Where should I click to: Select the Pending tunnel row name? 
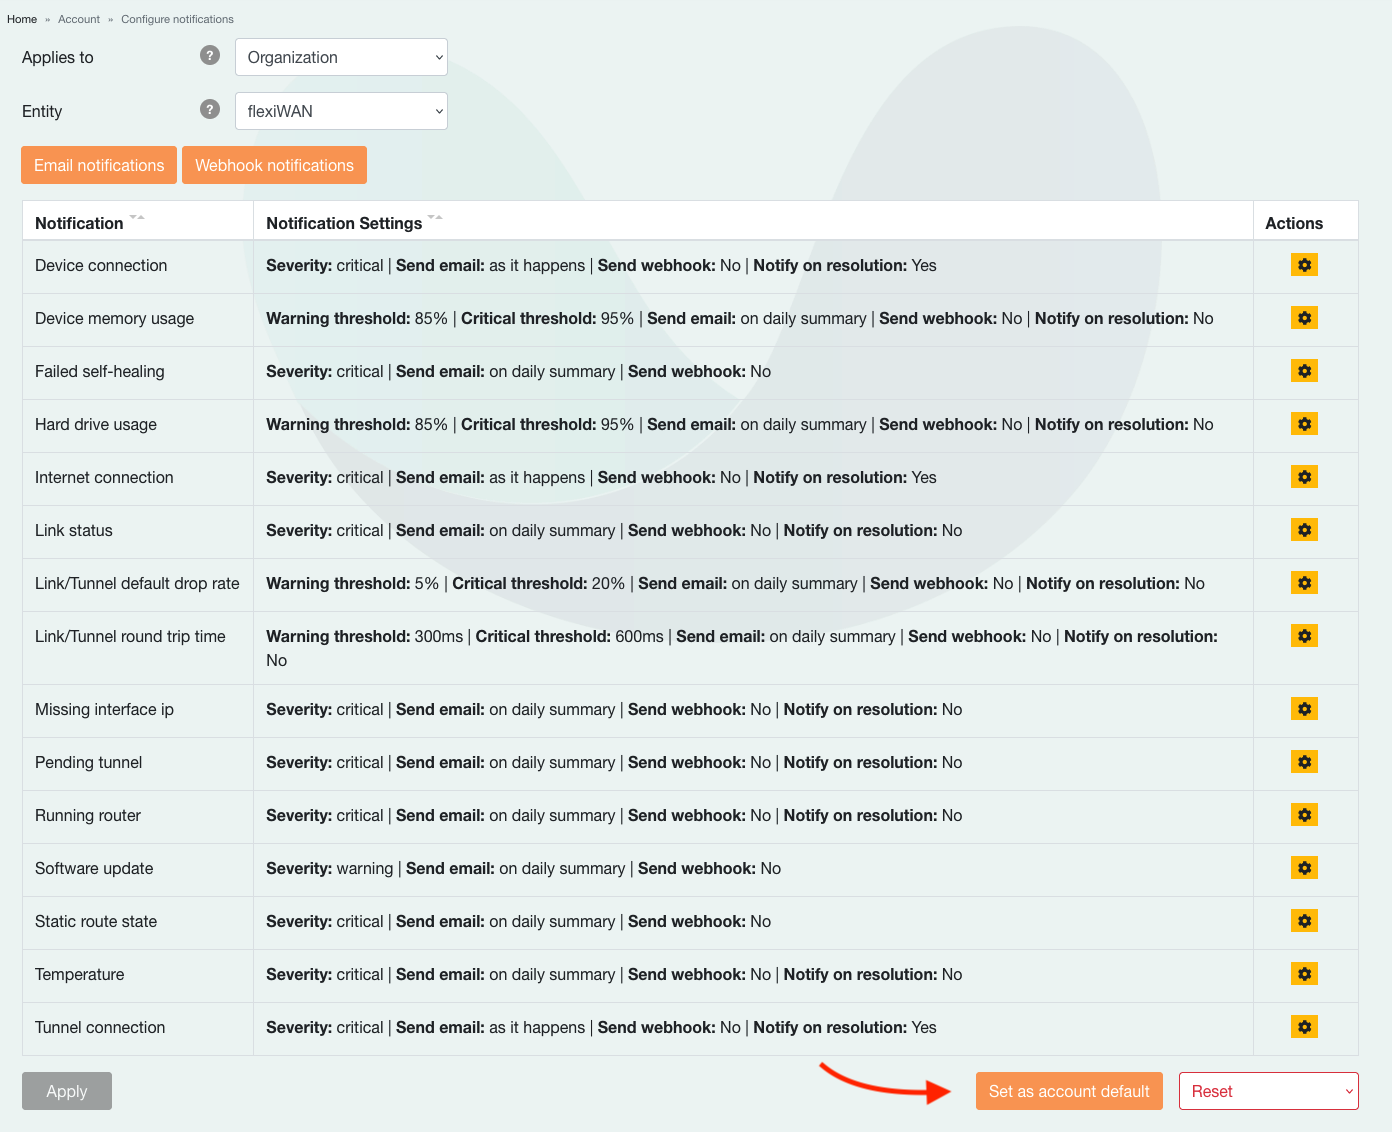click(x=88, y=762)
